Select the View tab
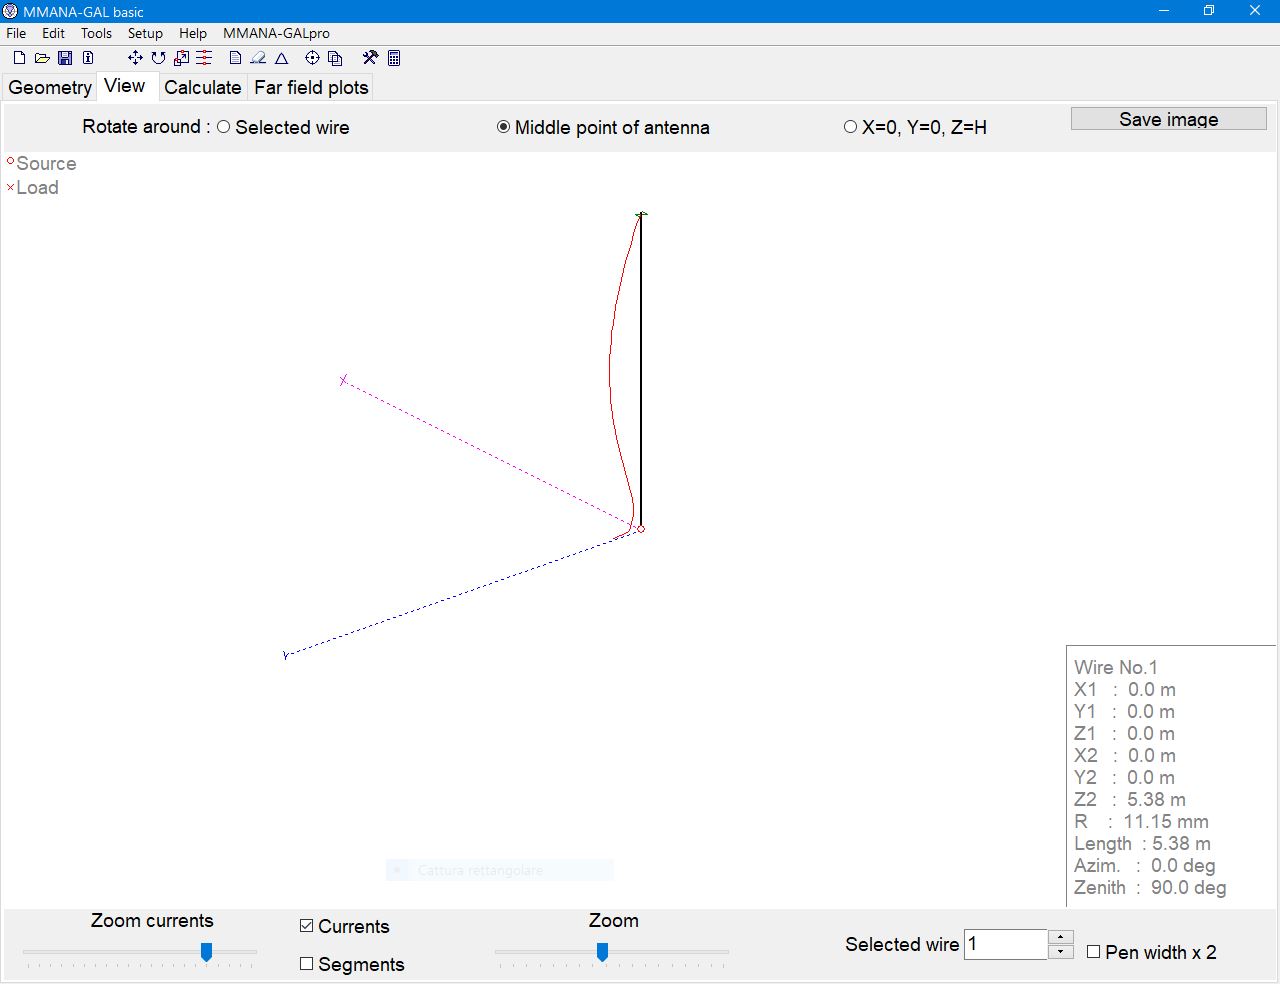This screenshot has width=1280, height=984. click(x=125, y=86)
